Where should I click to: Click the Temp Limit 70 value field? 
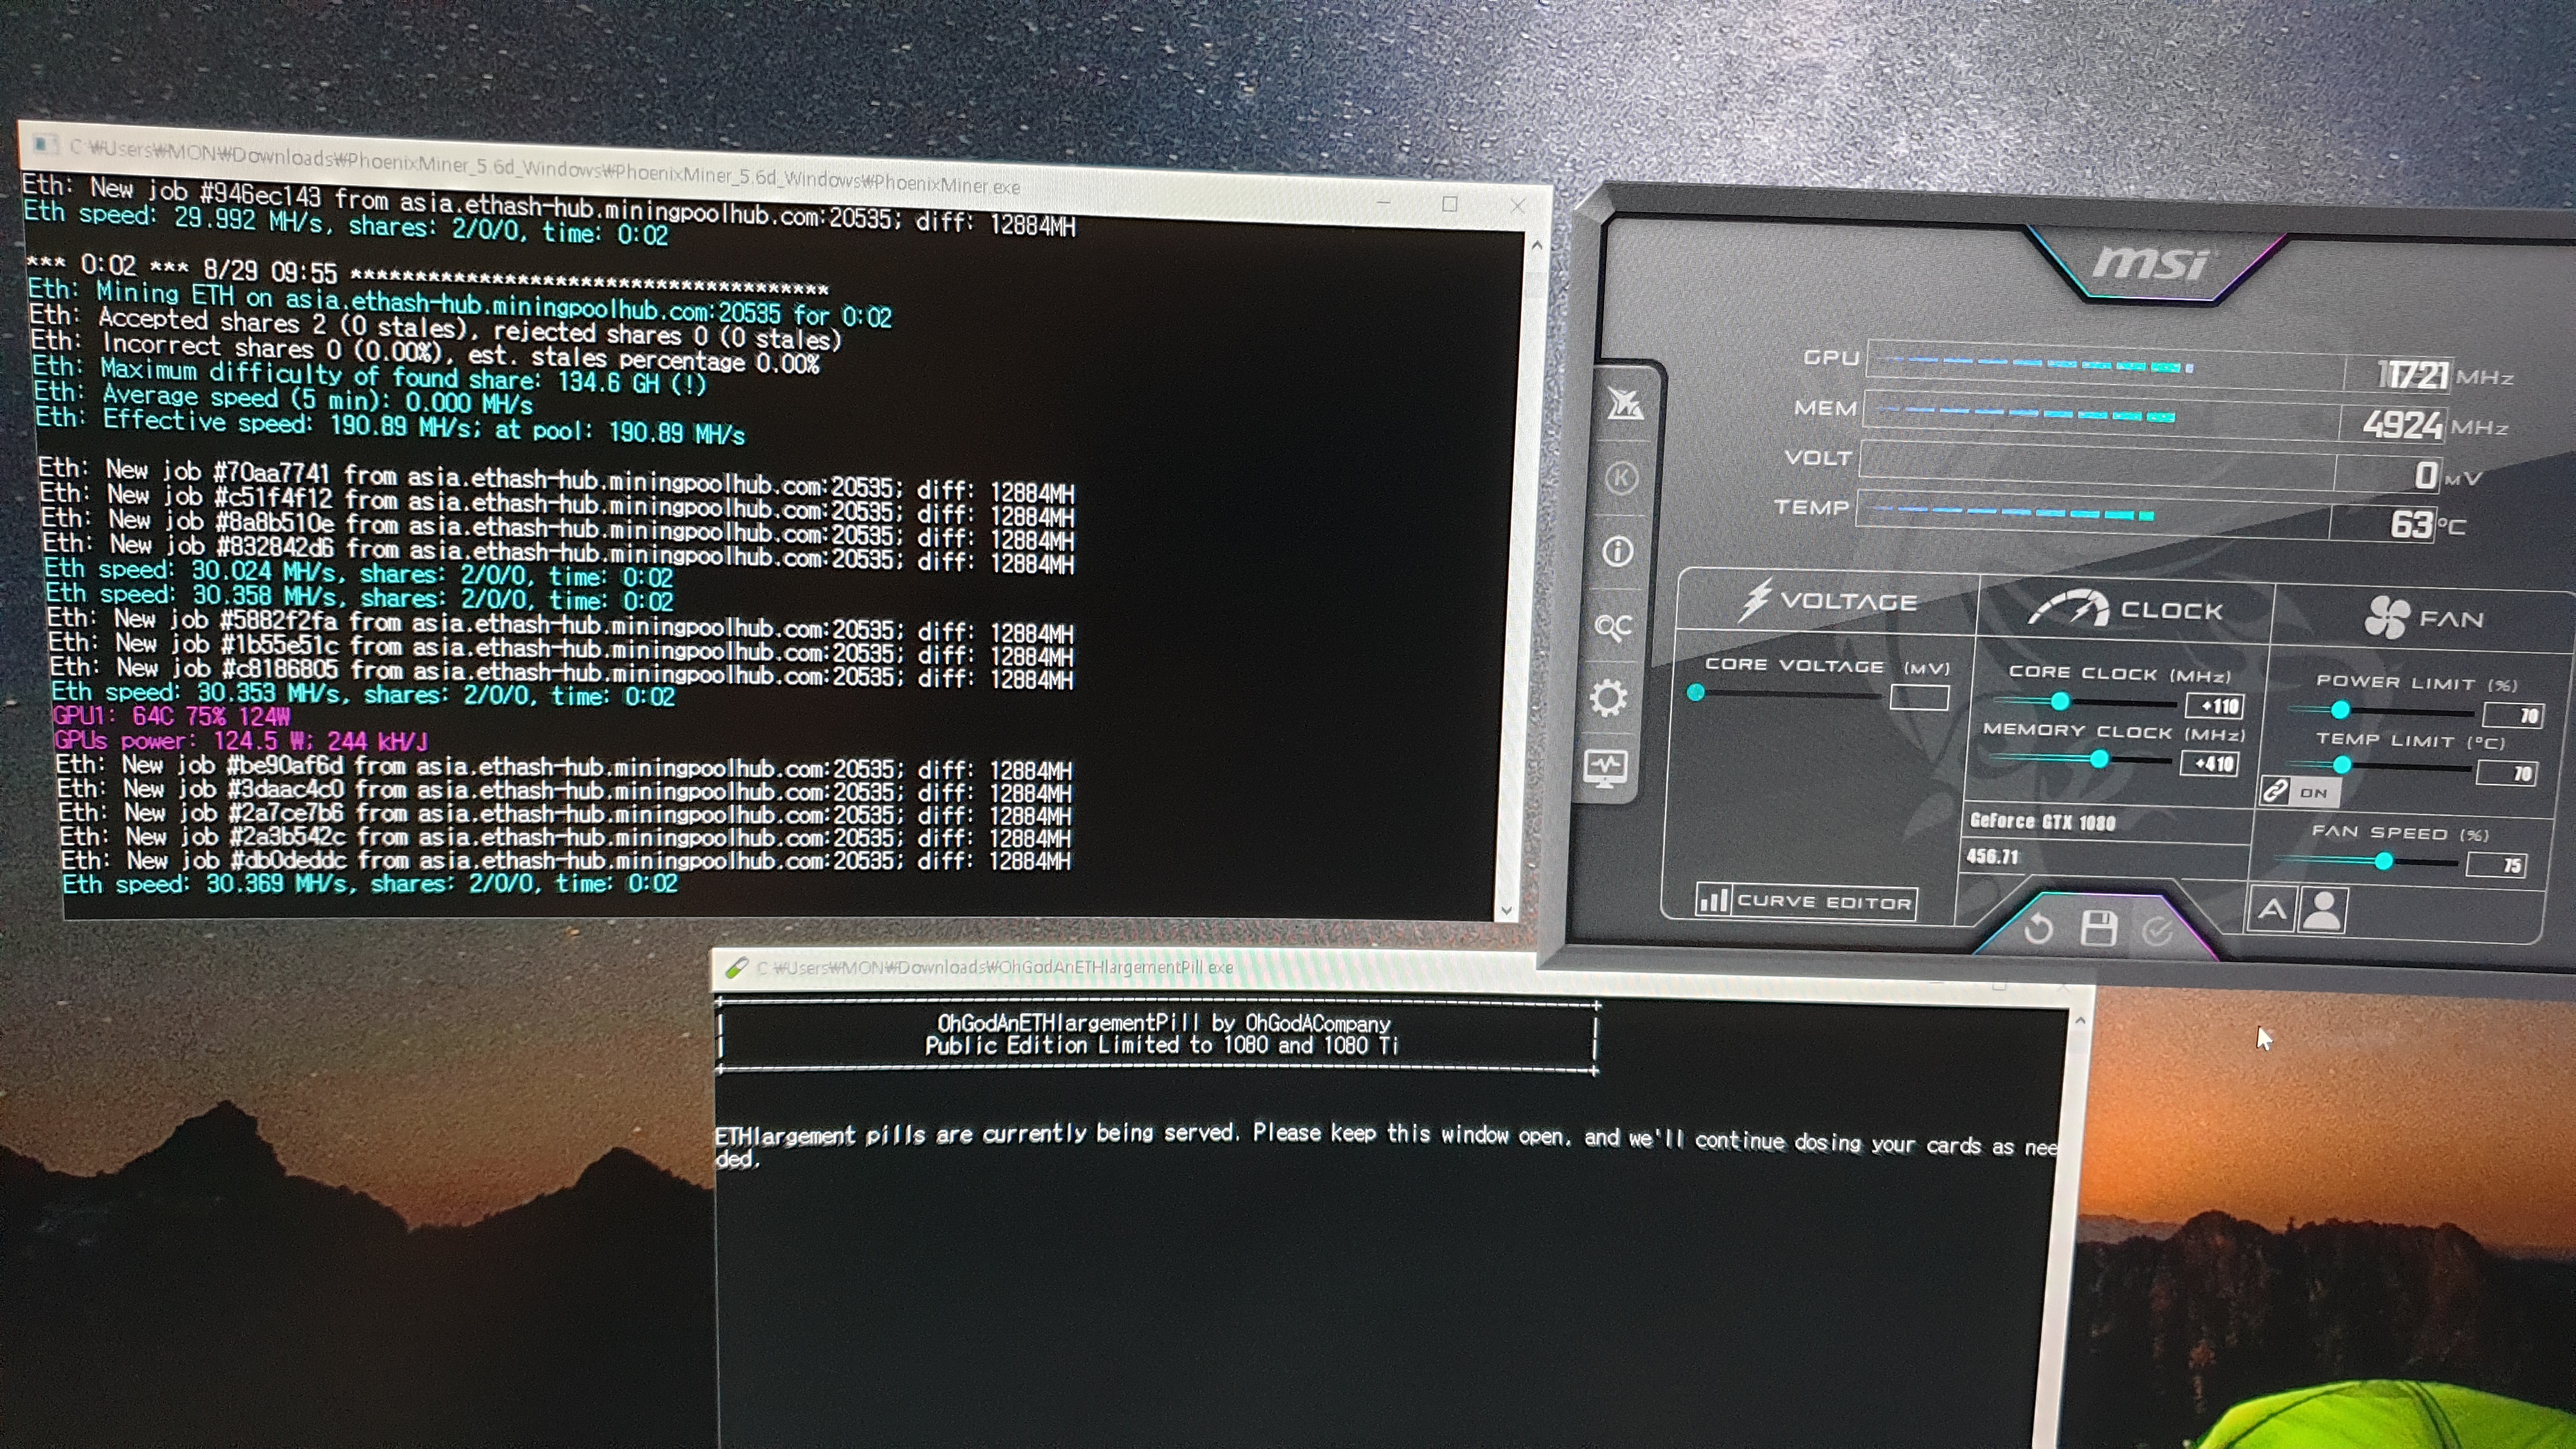2506,773
